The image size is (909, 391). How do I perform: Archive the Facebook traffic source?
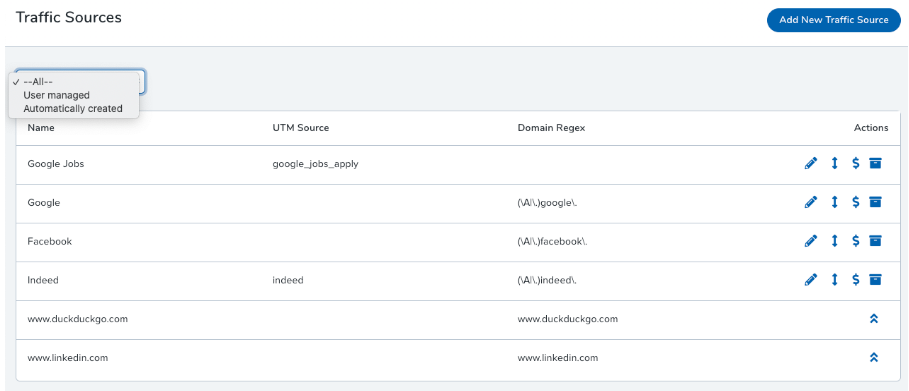tap(875, 241)
